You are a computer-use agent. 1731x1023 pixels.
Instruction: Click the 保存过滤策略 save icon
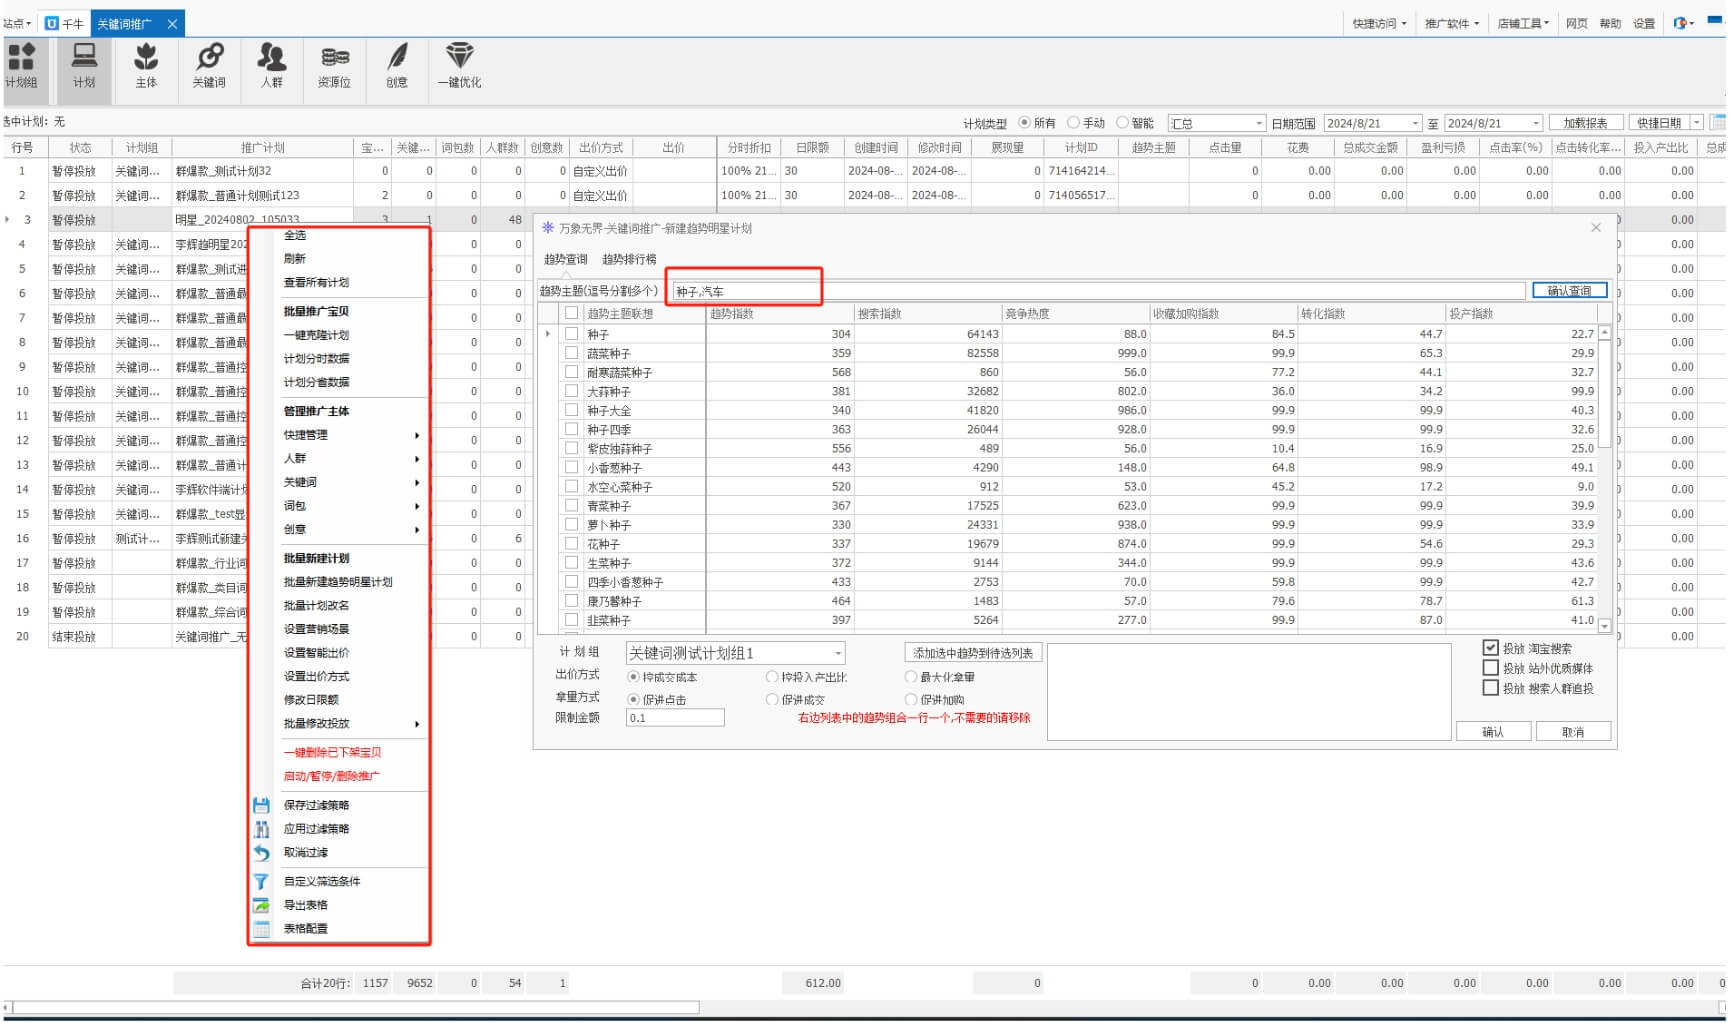point(261,805)
